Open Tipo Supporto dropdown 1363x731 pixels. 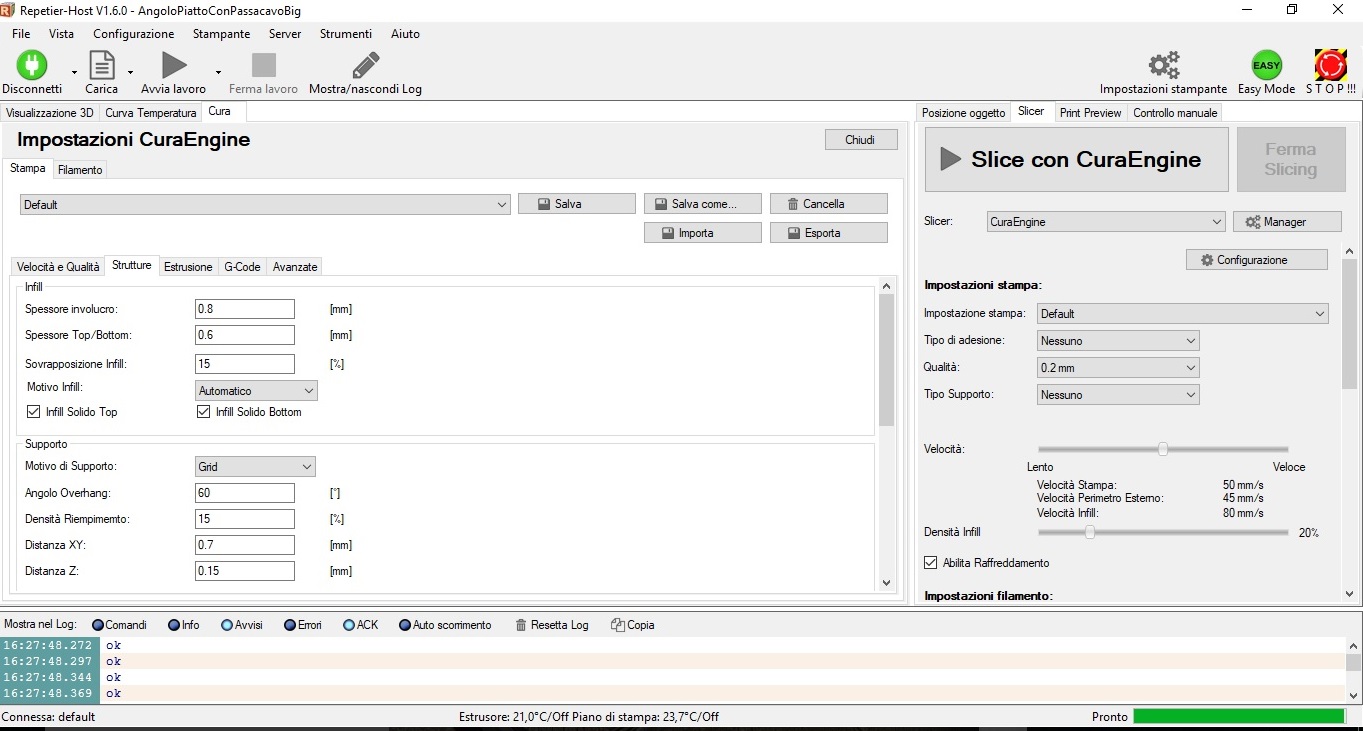tap(1118, 395)
